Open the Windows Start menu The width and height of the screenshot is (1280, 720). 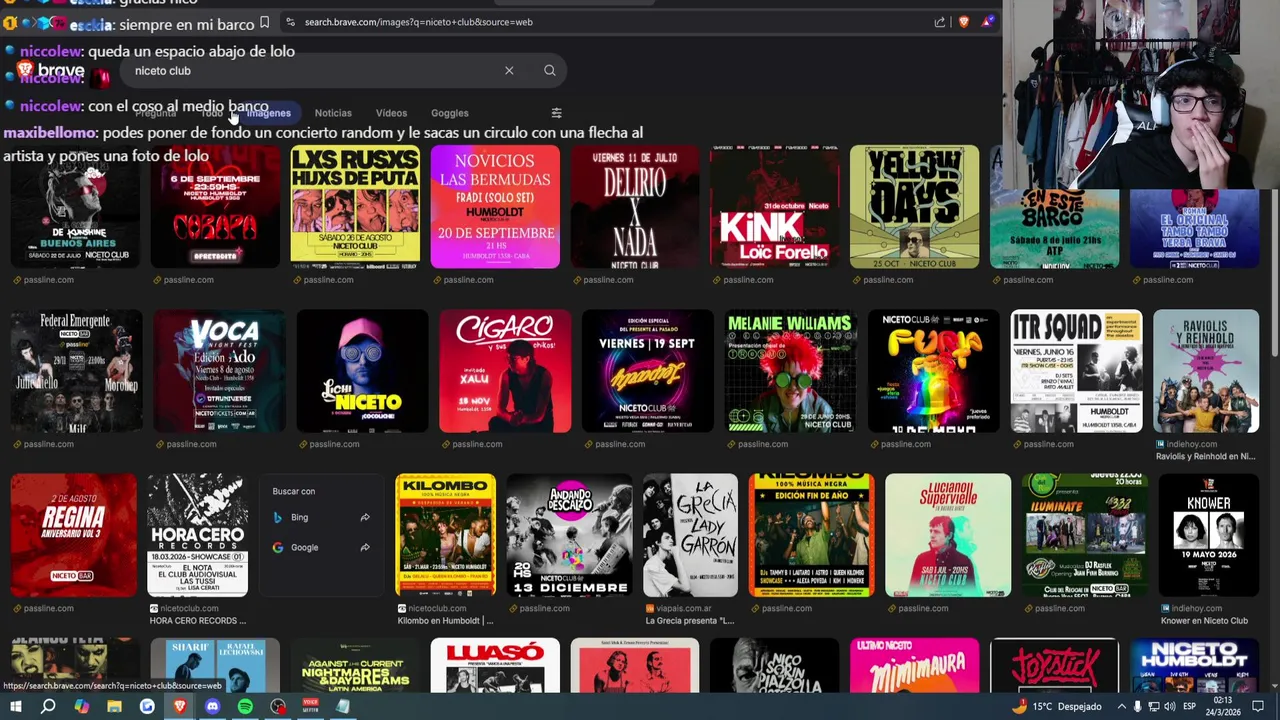coord(16,707)
